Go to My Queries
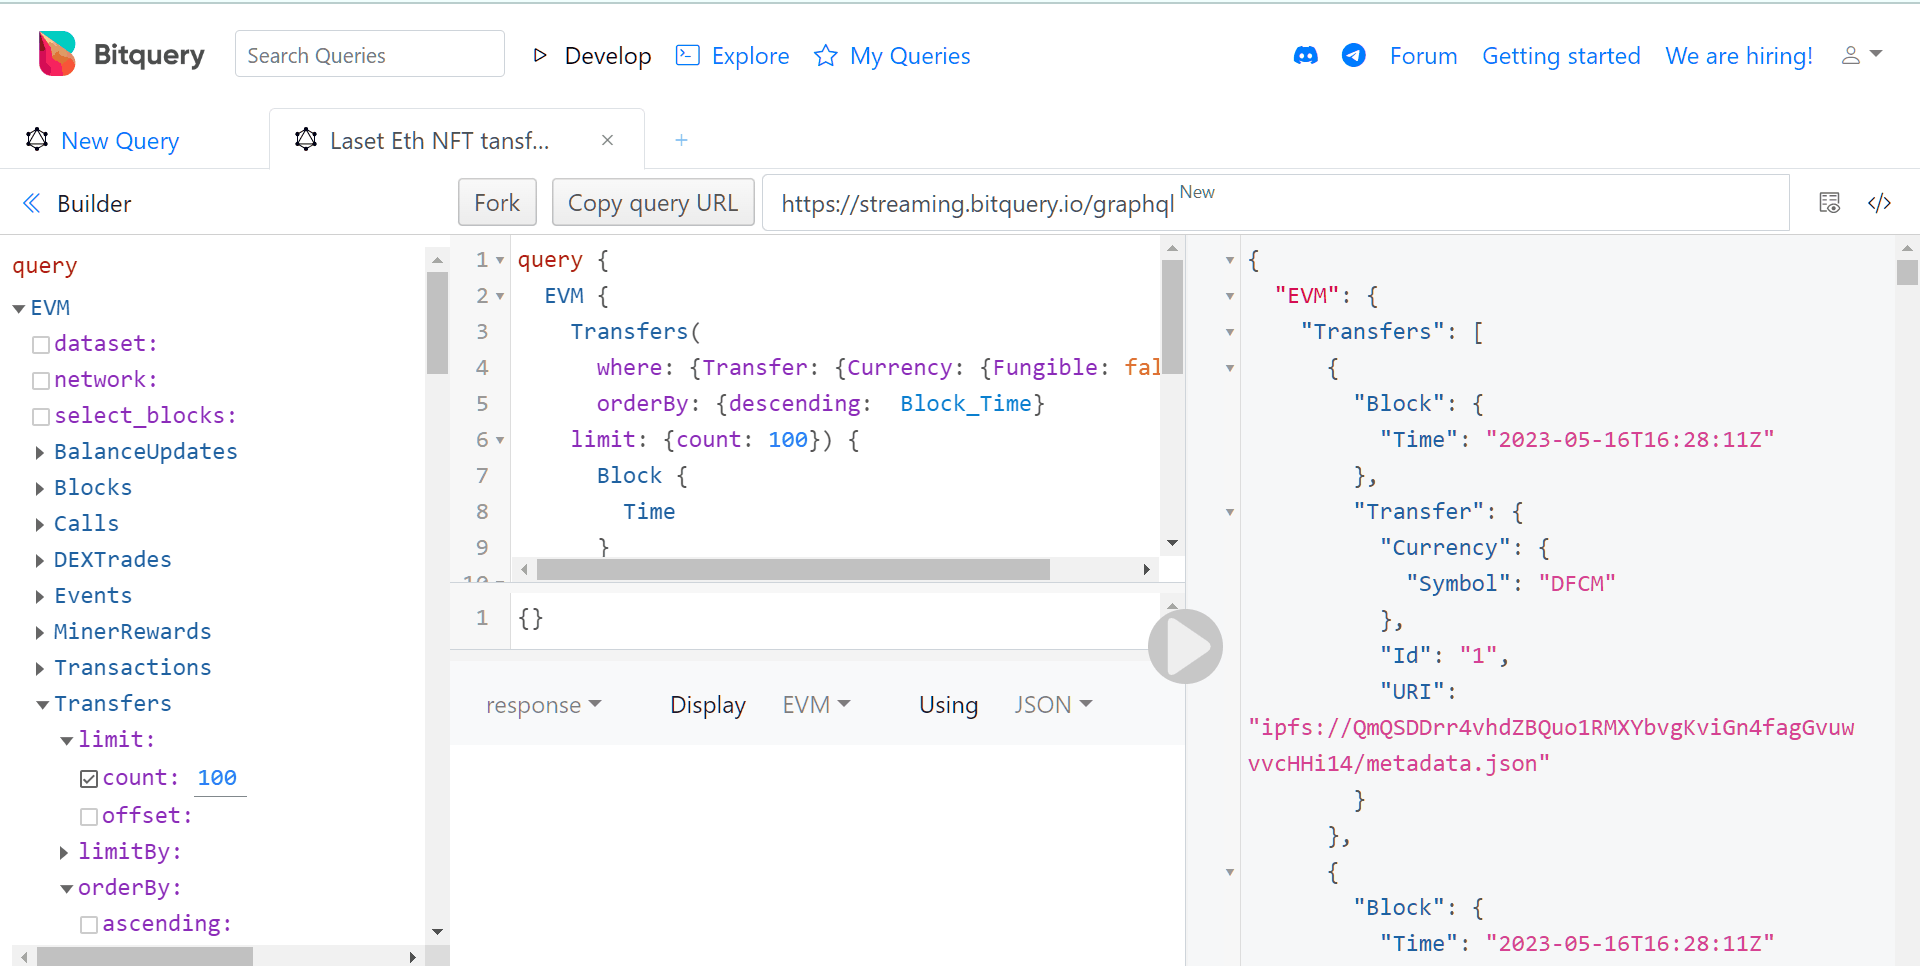Screen dimensions: 1920x966 [910, 56]
